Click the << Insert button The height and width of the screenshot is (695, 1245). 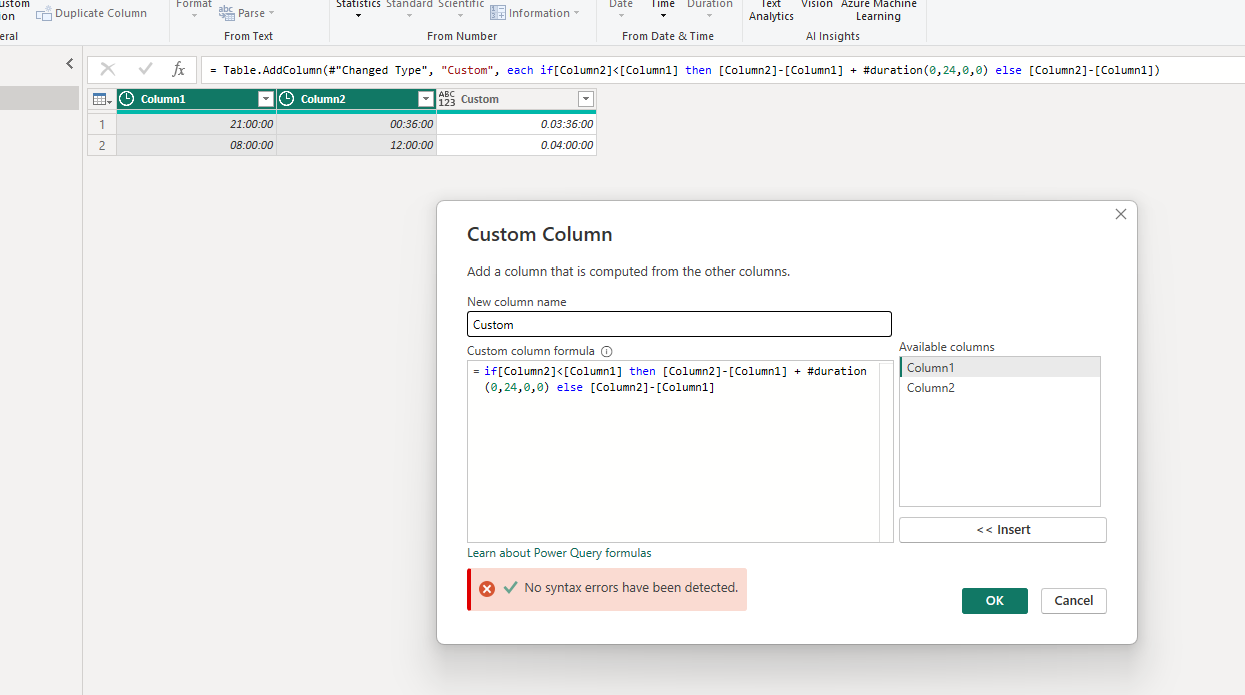[1003, 530]
